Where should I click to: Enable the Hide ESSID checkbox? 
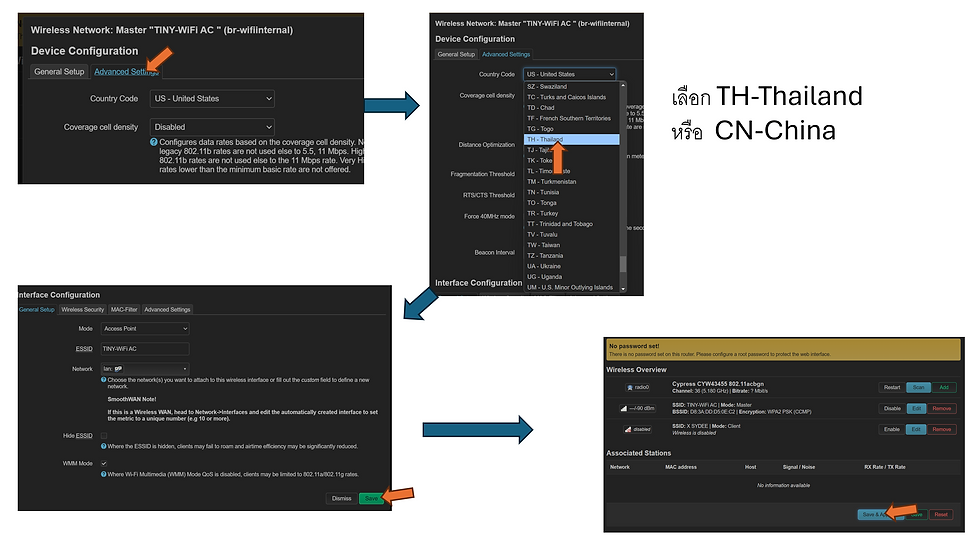pyautogui.click(x=104, y=436)
